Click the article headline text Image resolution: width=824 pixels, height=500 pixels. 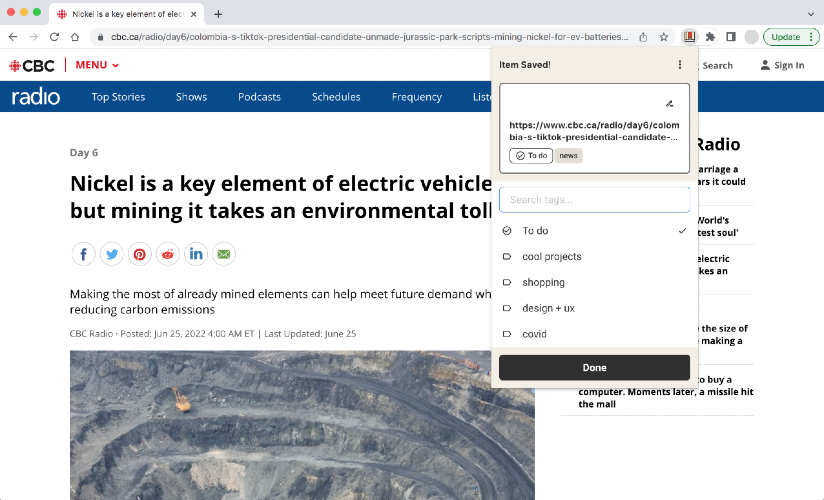pos(281,197)
